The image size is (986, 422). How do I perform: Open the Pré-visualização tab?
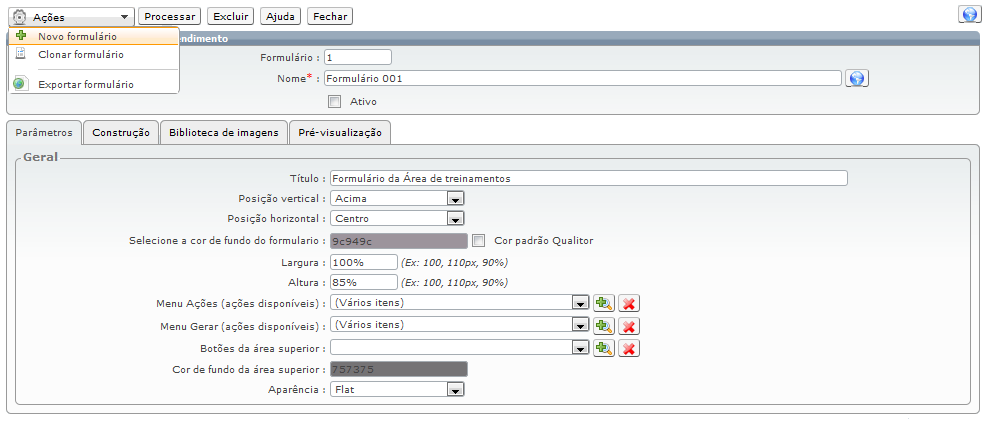click(340, 133)
